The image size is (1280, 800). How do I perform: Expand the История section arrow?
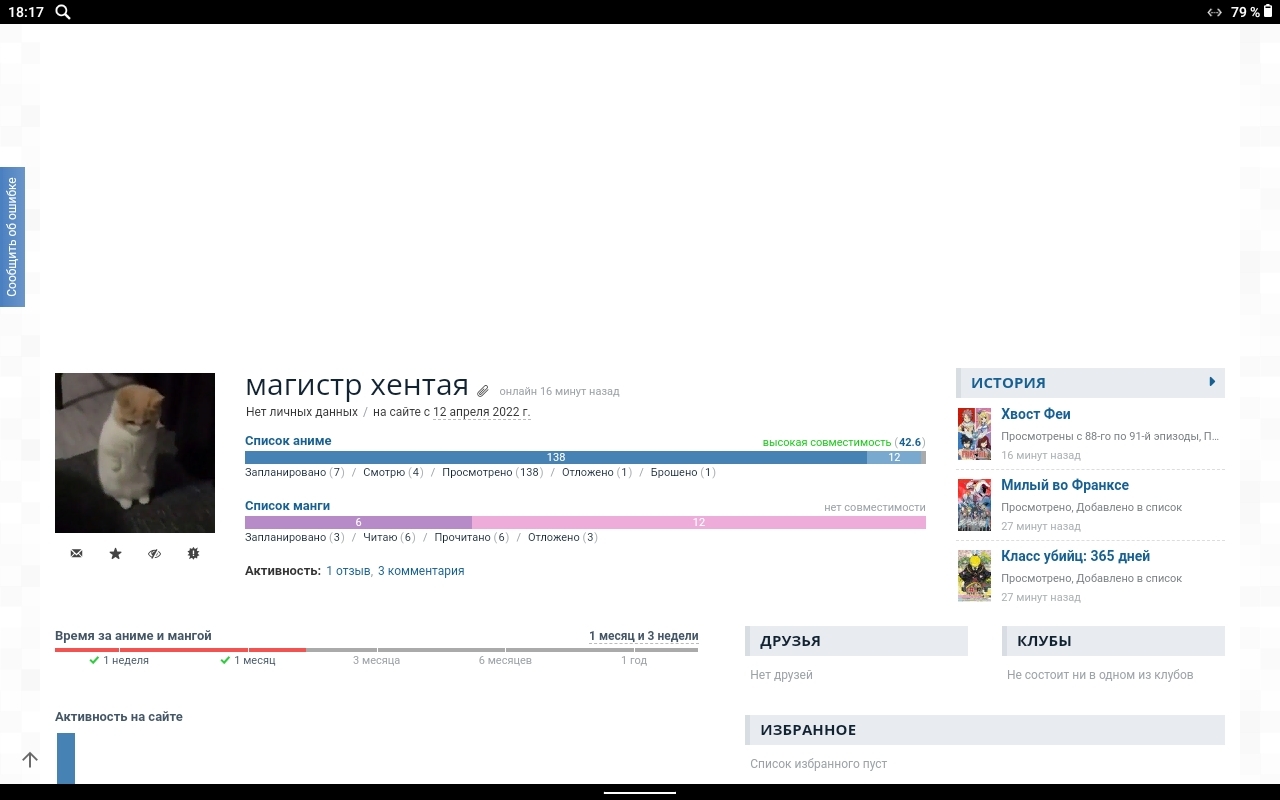tap(1212, 382)
